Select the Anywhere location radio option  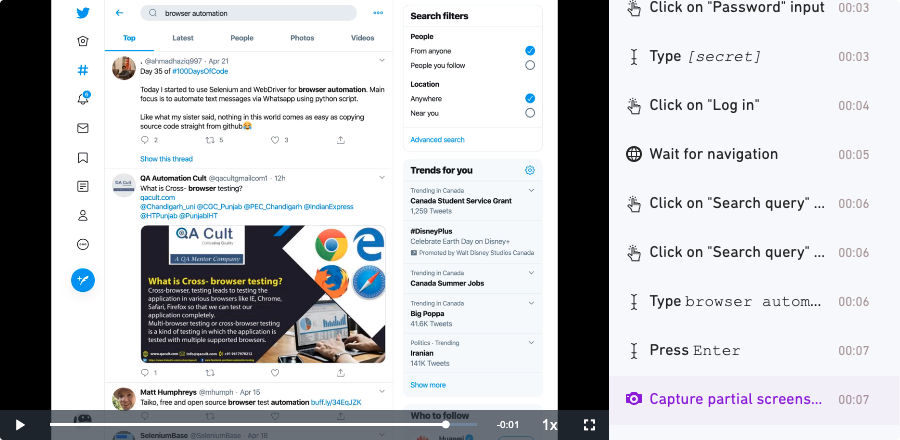tap(530, 98)
